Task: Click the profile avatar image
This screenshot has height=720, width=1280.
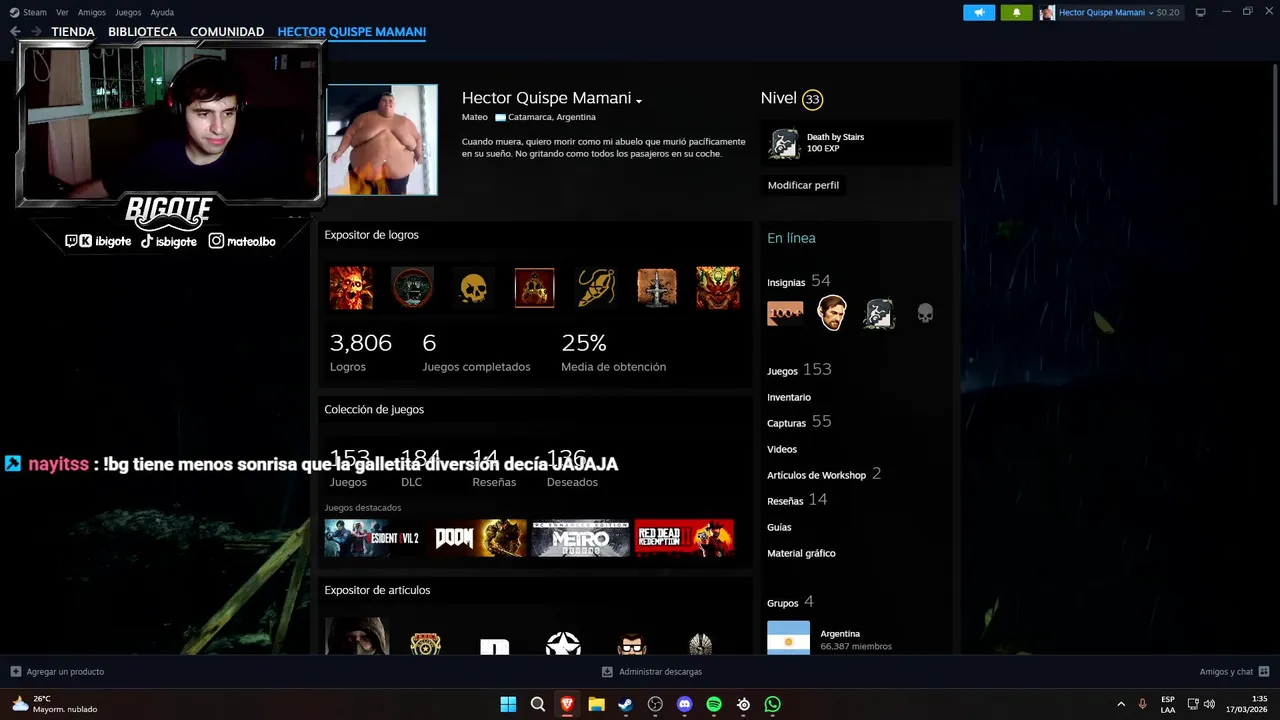Action: coord(382,139)
